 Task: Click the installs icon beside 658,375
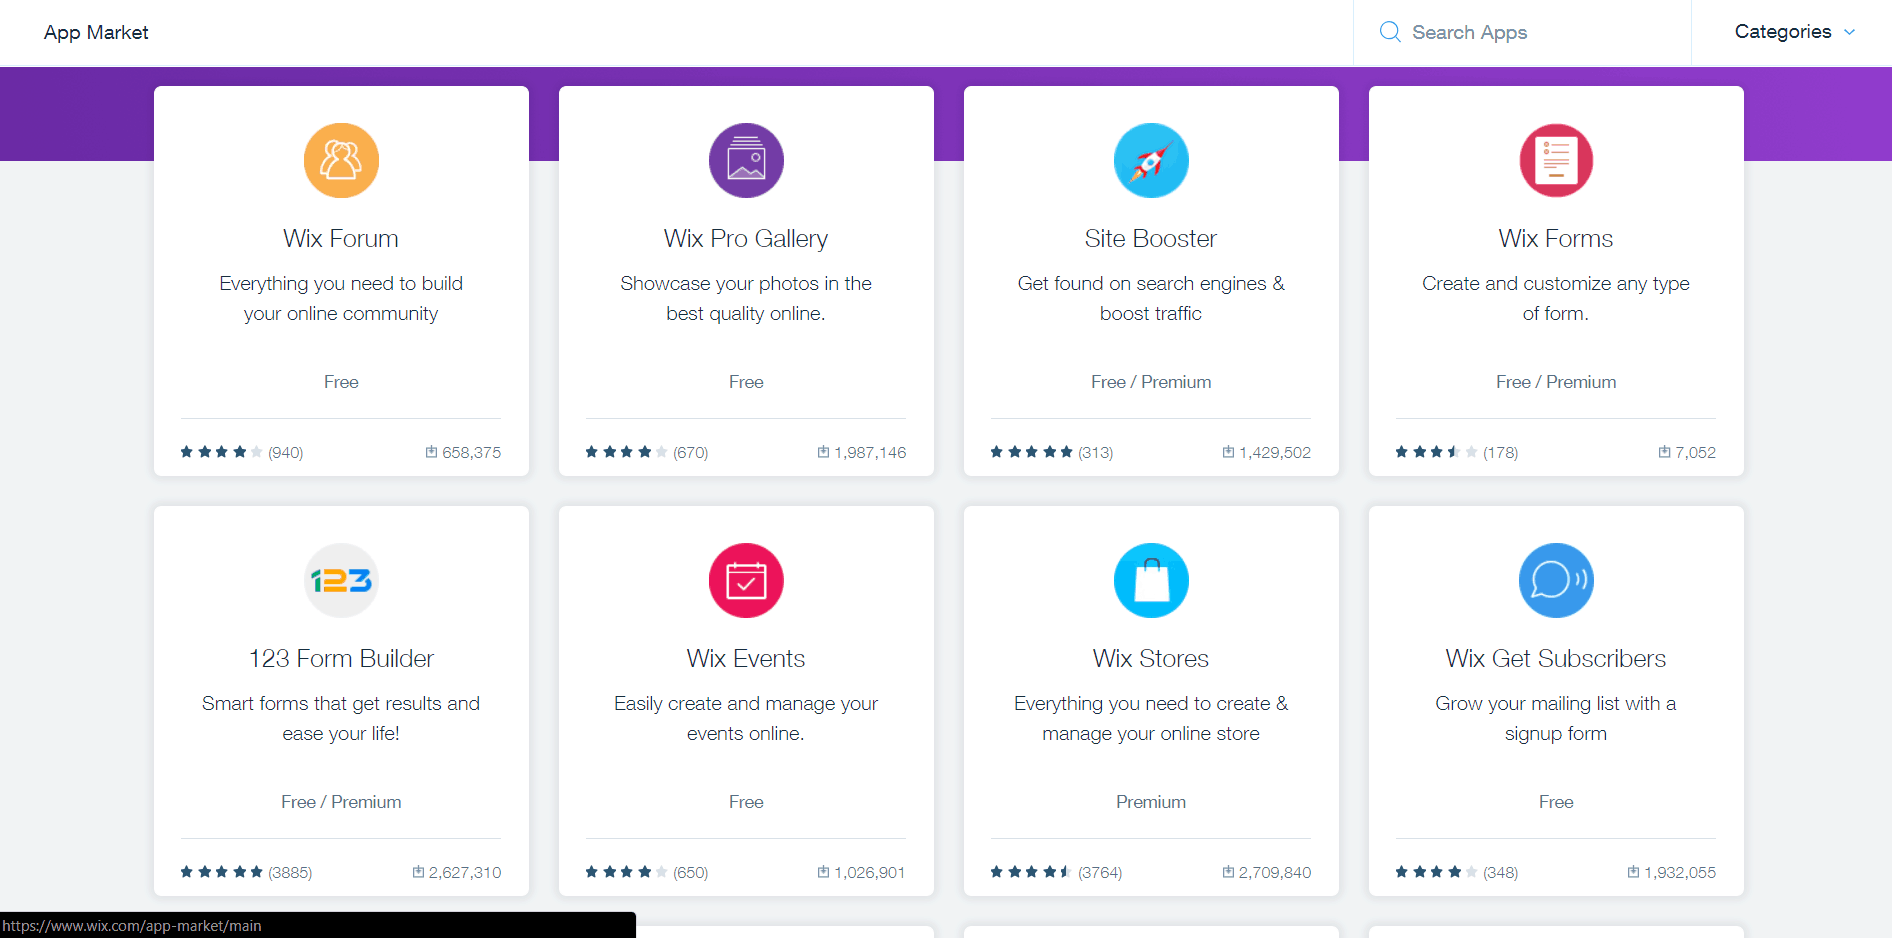tap(431, 452)
